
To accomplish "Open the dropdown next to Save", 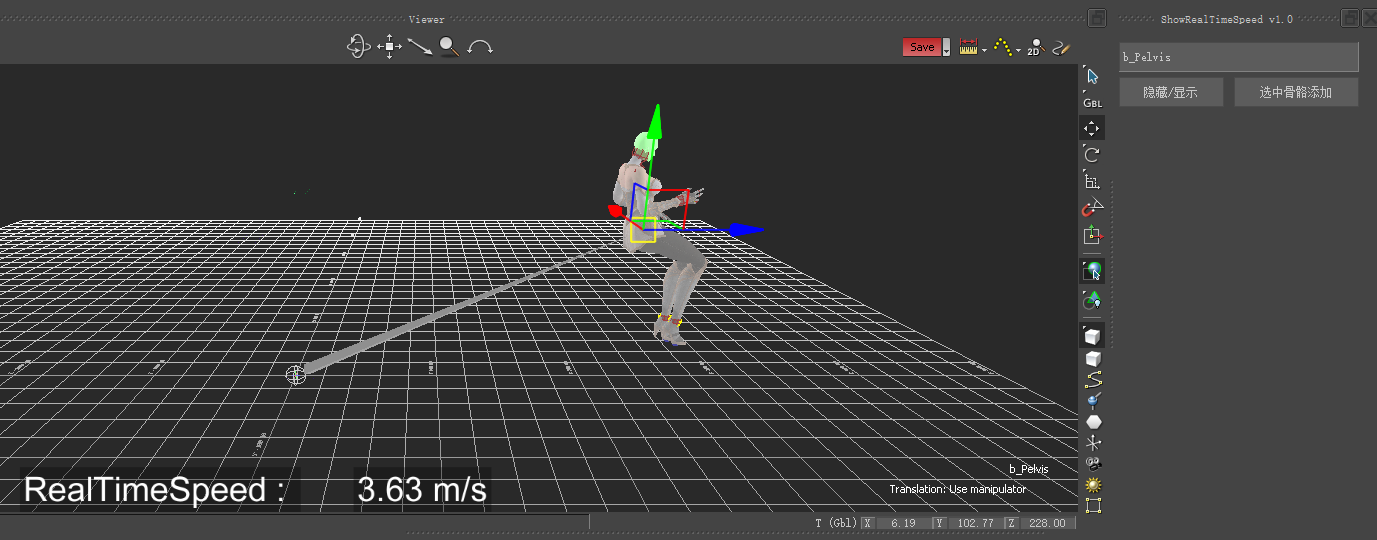I will [x=946, y=48].
